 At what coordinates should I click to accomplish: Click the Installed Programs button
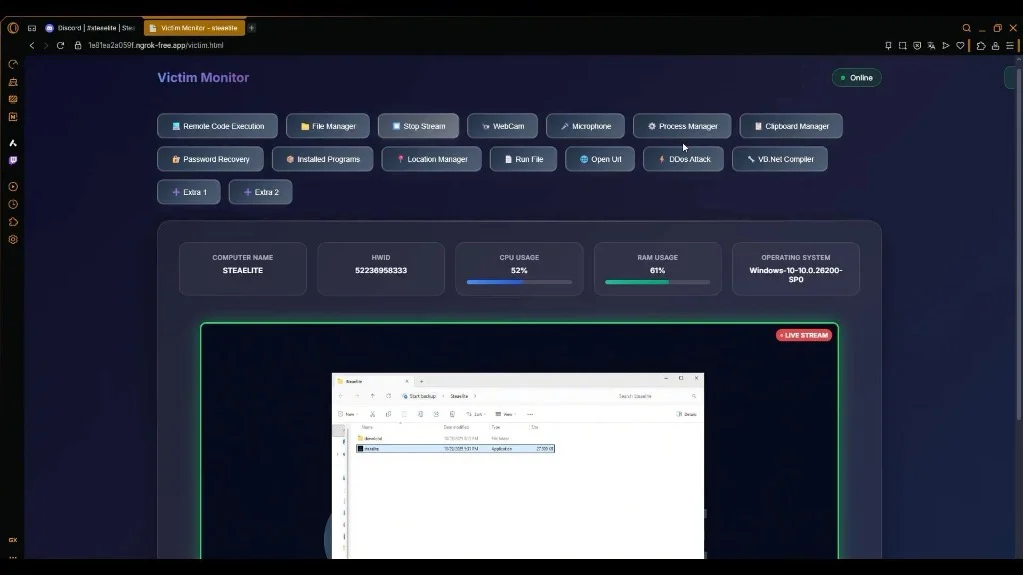click(323, 159)
